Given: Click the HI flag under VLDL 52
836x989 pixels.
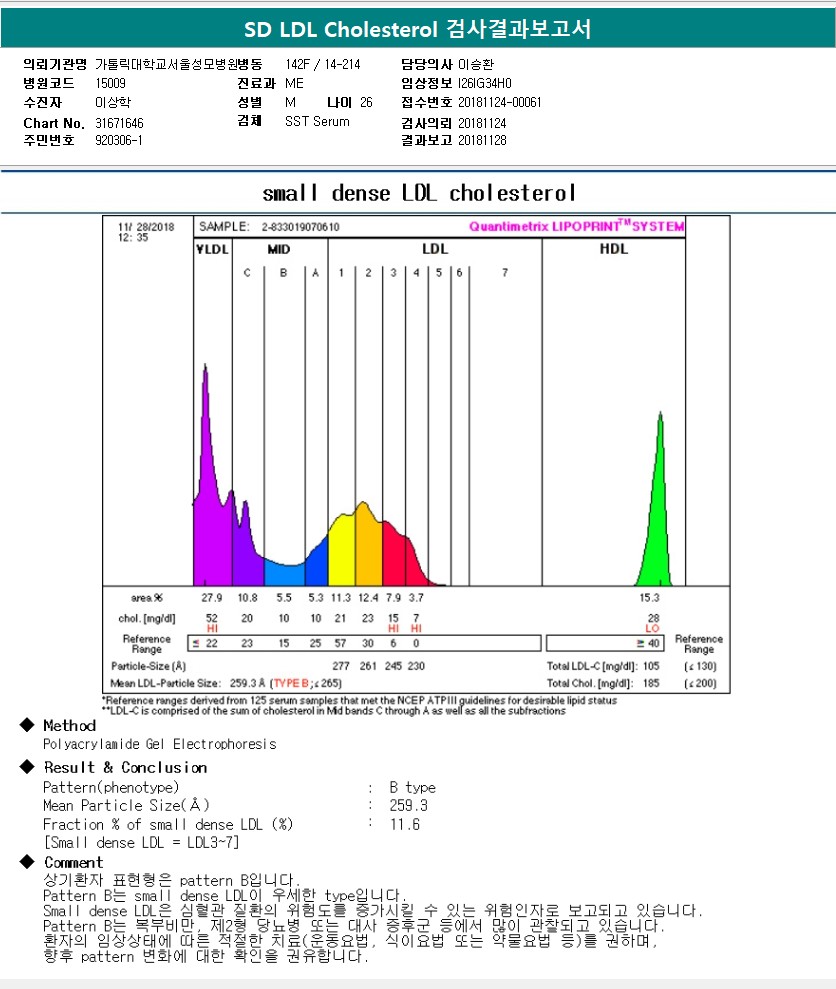Looking at the screenshot, I should pos(212,628).
